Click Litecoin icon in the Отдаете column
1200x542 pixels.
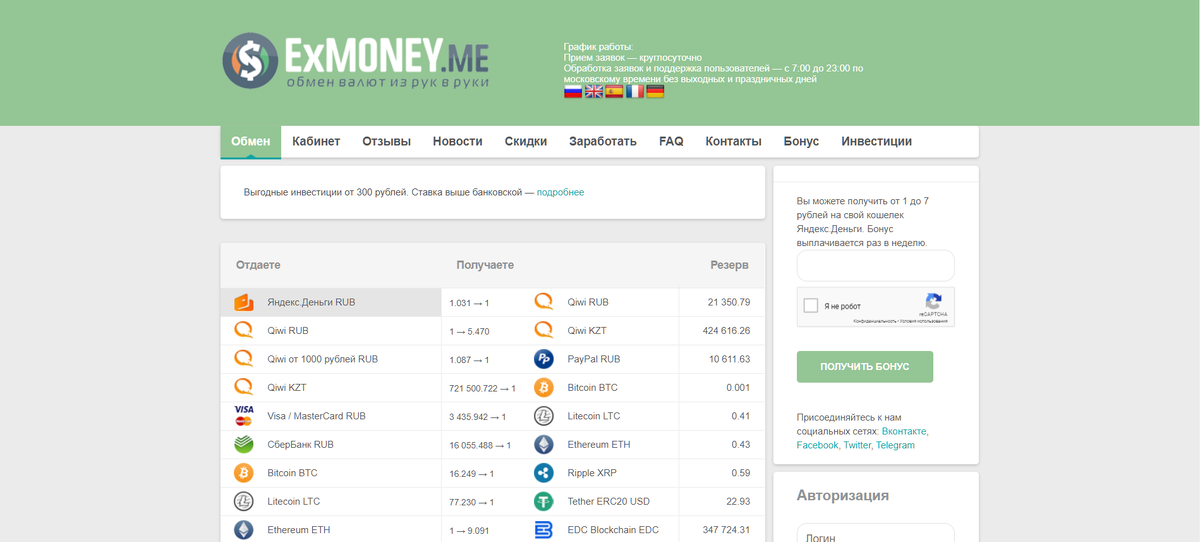point(243,501)
